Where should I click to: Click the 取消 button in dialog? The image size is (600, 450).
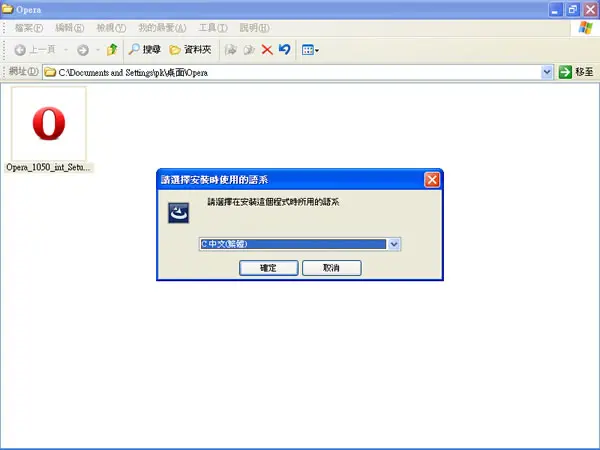click(331, 268)
